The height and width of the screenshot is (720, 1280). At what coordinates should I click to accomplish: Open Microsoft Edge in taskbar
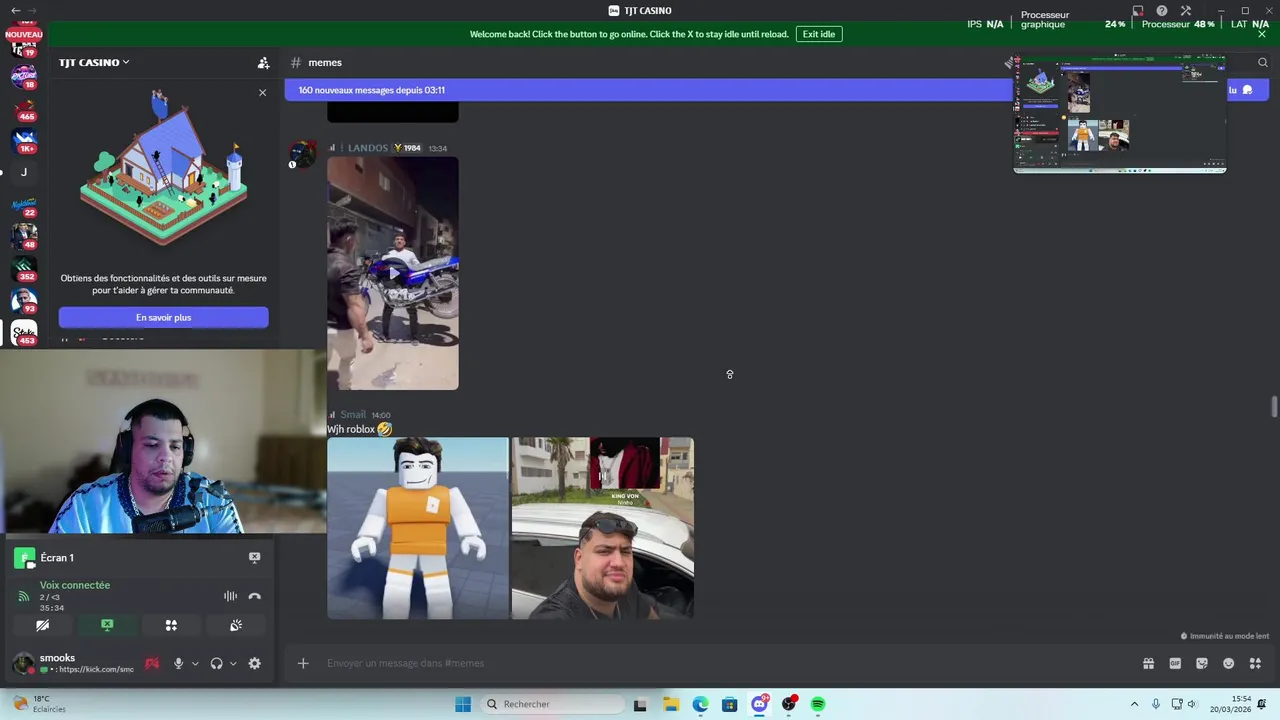[700, 704]
